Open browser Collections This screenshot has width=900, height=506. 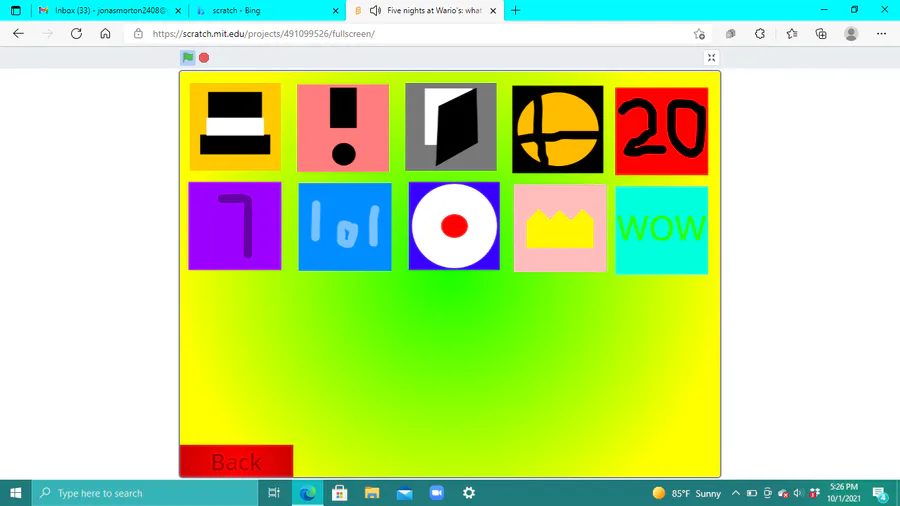point(821,34)
